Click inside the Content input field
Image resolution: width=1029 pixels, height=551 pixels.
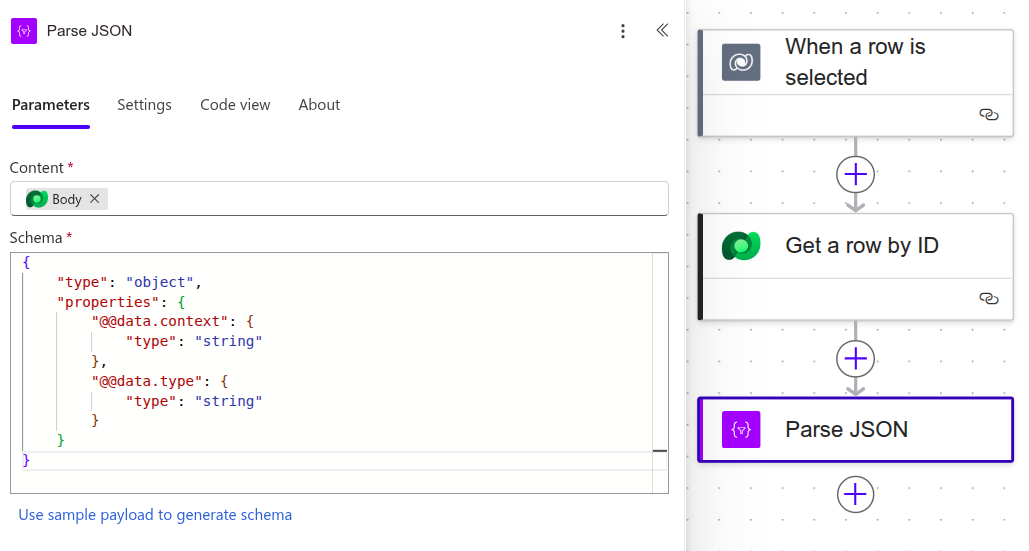coord(339,199)
